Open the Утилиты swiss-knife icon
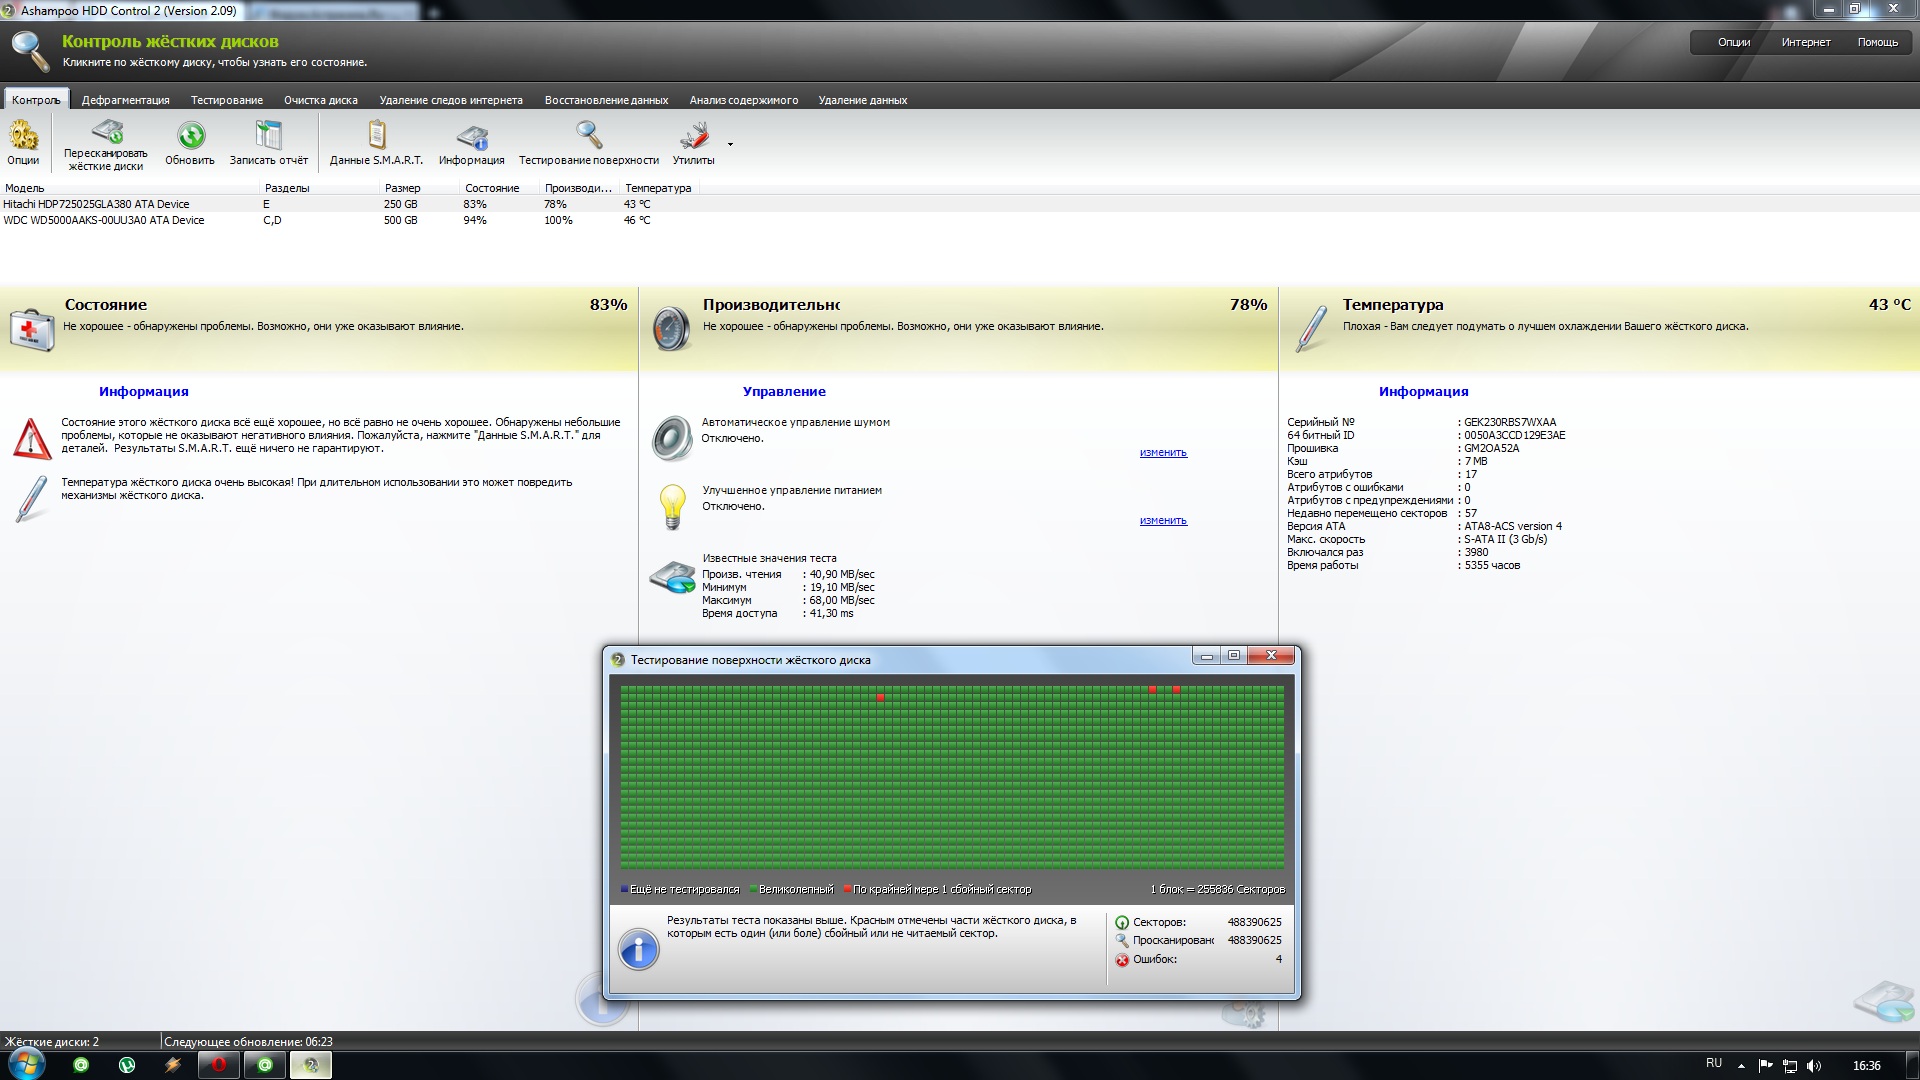1920x1080 pixels. pyautogui.click(x=693, y=136)
